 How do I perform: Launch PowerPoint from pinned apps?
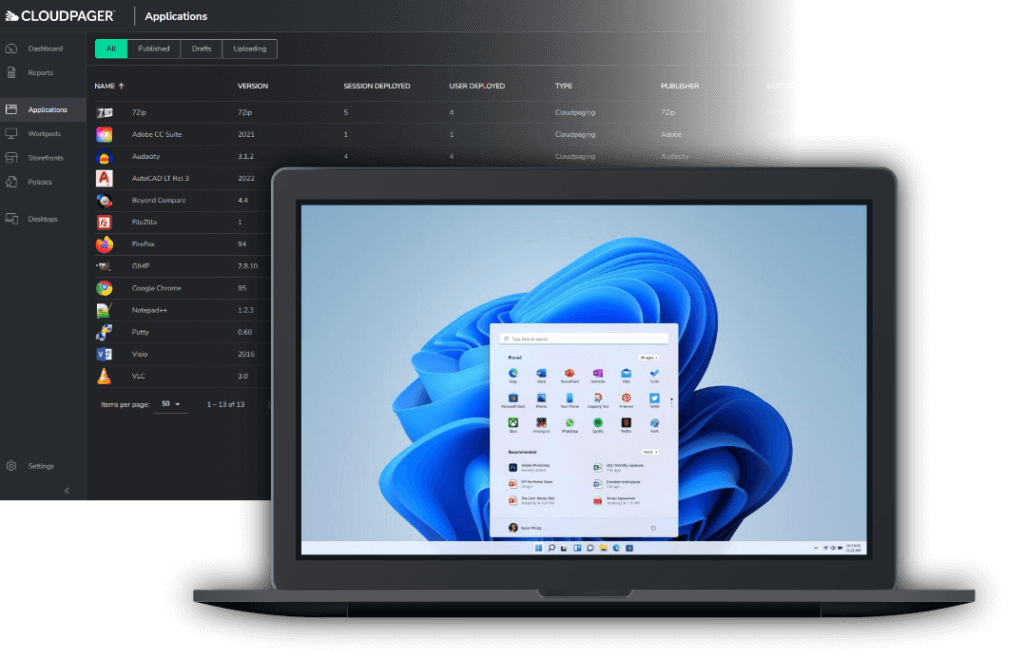pos(569,375)
